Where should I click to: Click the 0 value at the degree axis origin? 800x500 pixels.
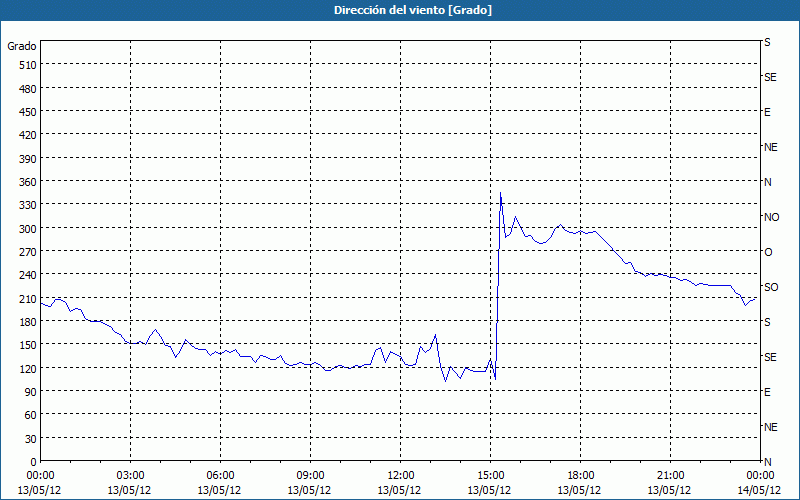[x=34, y=462]
